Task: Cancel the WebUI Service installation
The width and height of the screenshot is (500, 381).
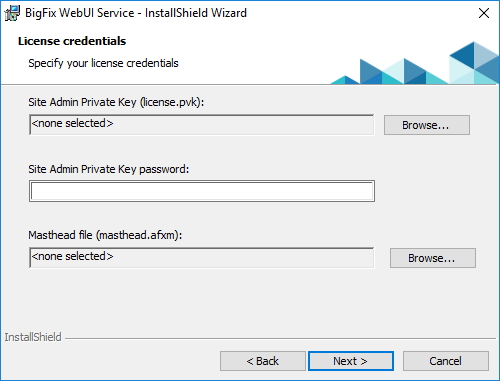Action: click(x=446, y=361)
